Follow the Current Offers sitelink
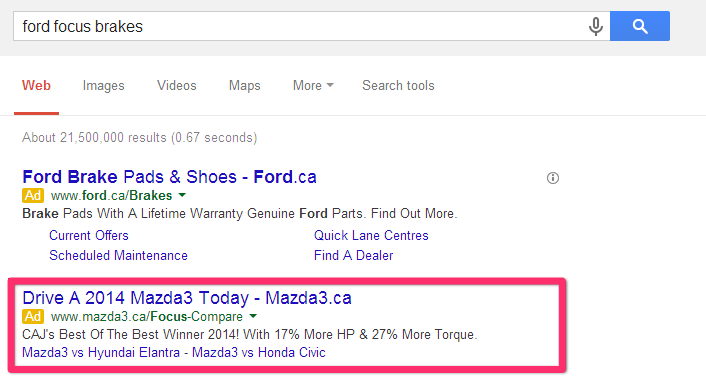 click(89, 235)
